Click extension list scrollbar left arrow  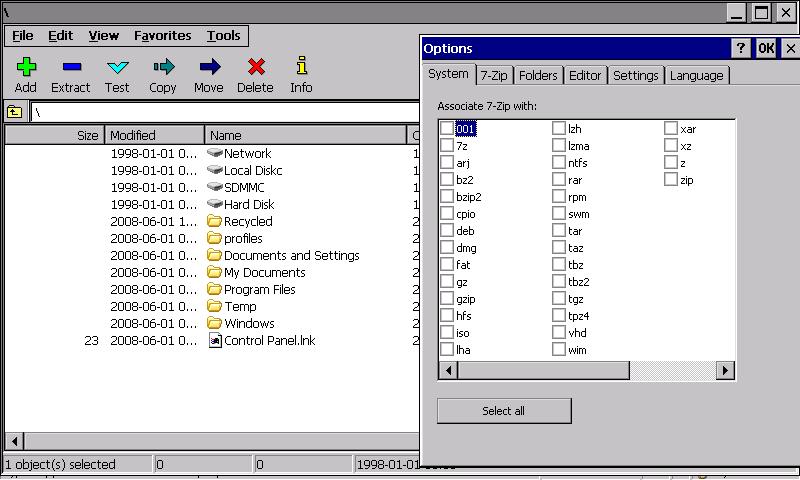click(448, 370)
